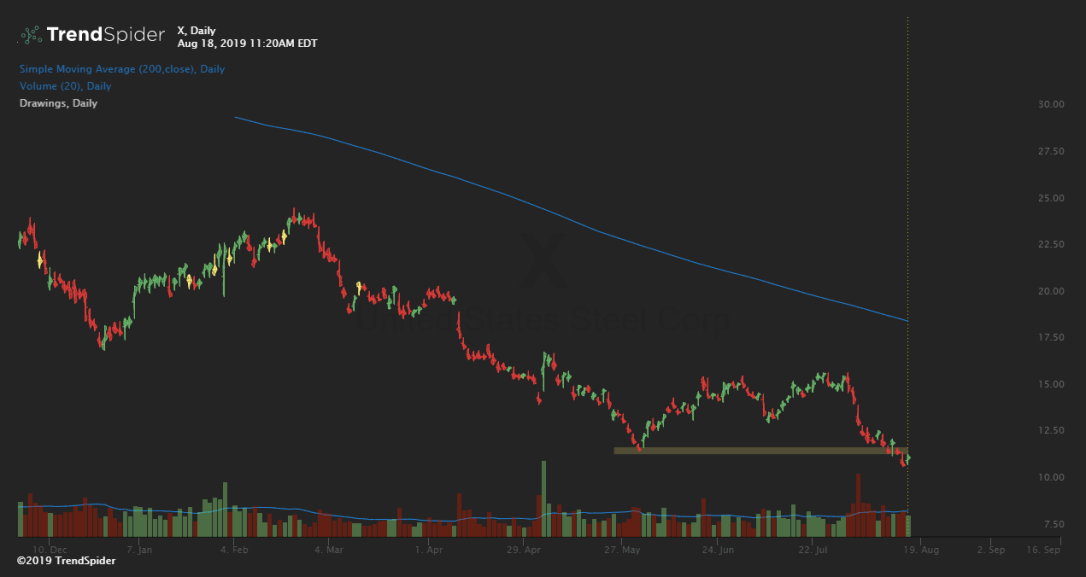Click the ©2019 TrendSpider copyright text
This screenshot has width=1086, height=577.
click(x=66, y=561)
